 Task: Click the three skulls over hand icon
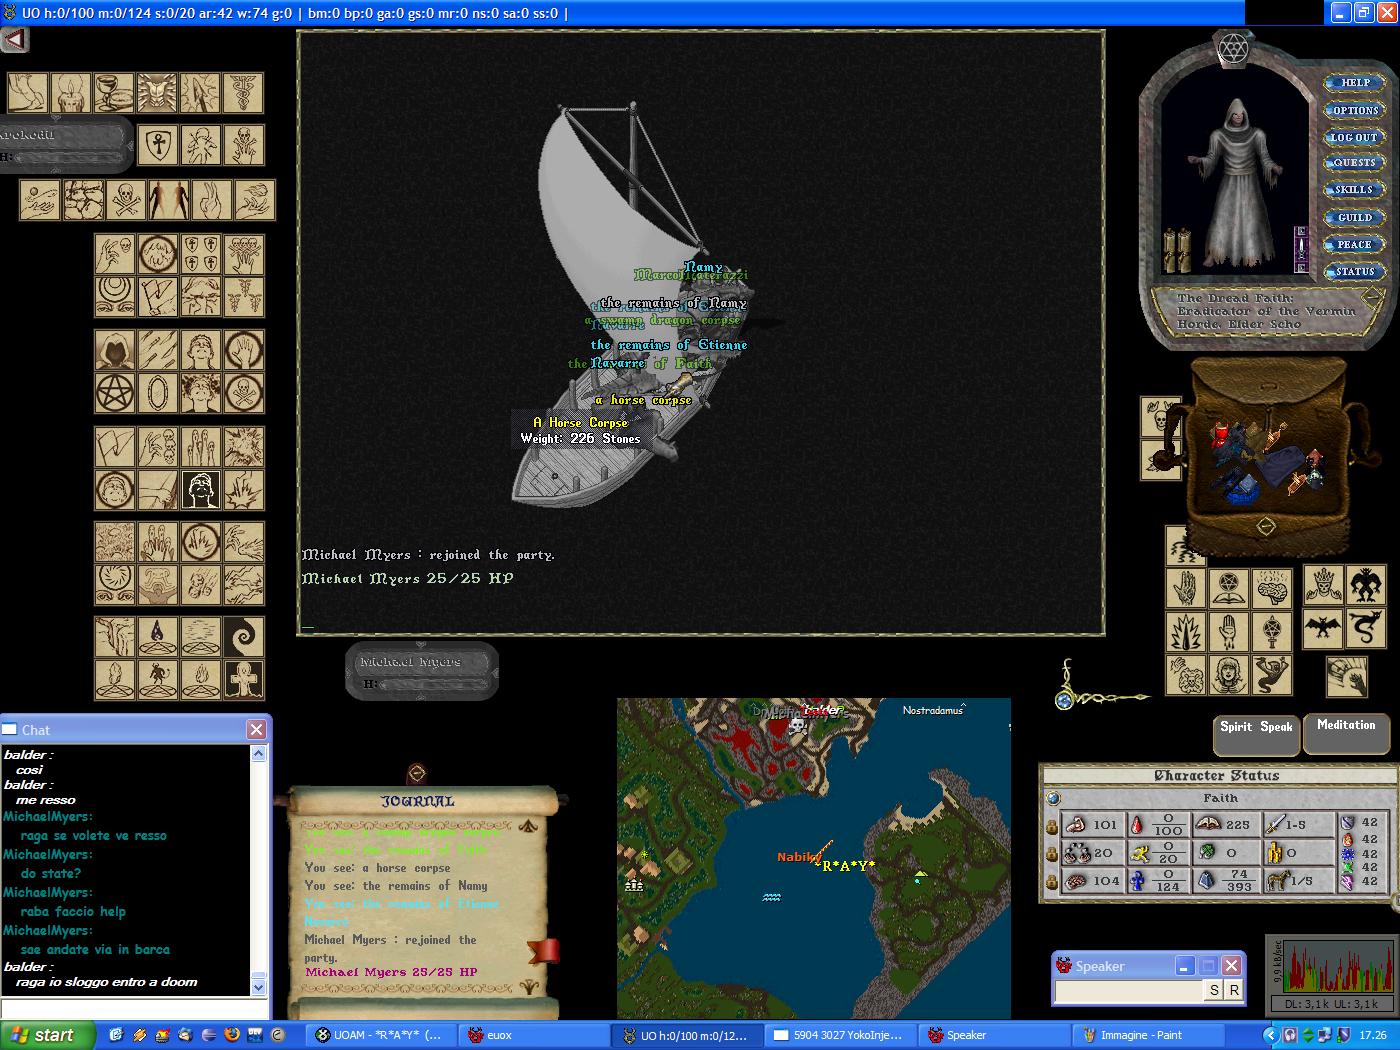point(244,255)
